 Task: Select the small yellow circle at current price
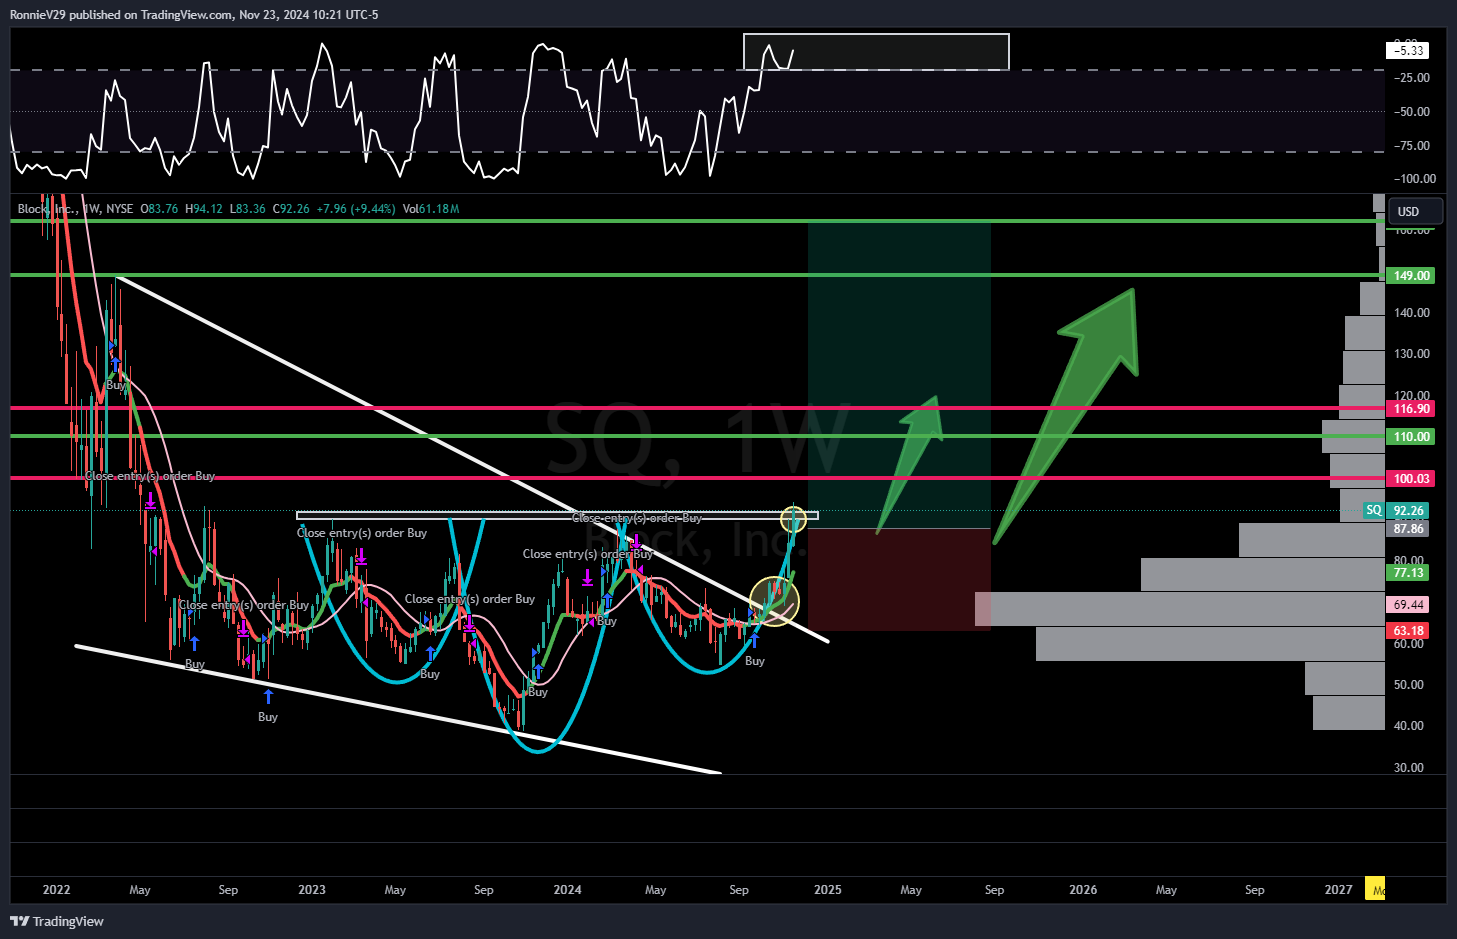(x=793, y=519)
